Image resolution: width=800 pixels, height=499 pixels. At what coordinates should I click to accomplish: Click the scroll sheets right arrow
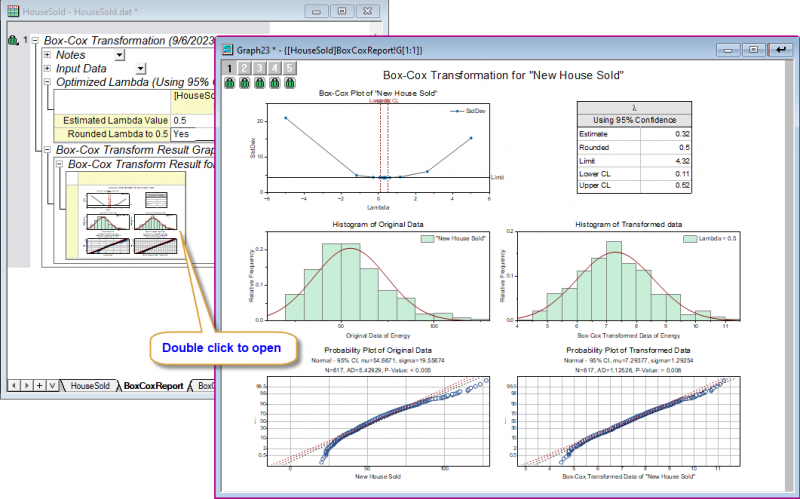pyautogui.click(x=27, y=386)
